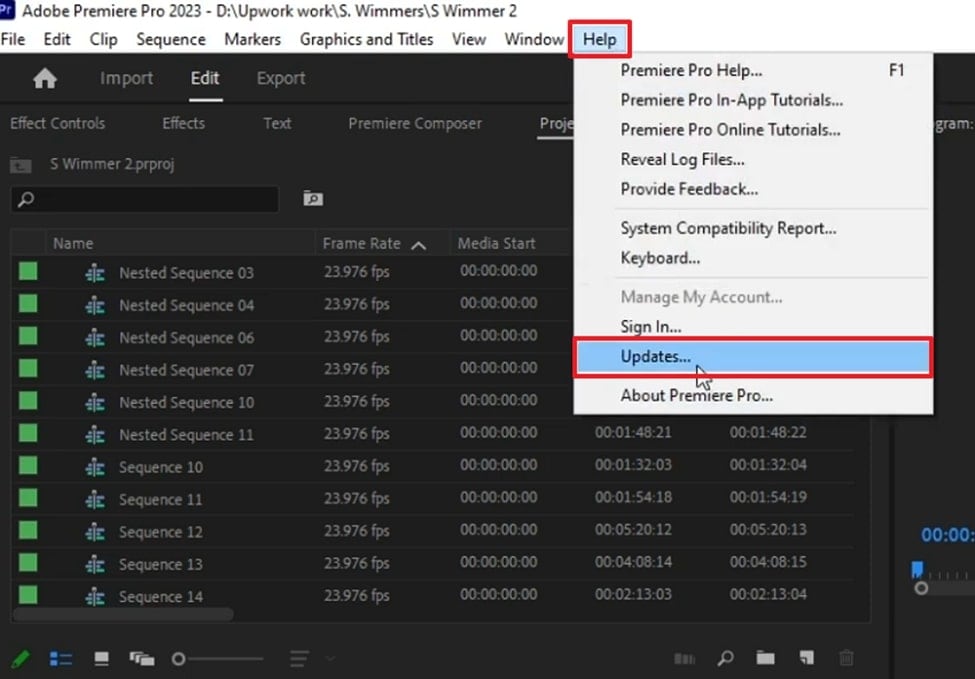
Task: Click green label swatch of Sequence 12
Action: (28, 530)
